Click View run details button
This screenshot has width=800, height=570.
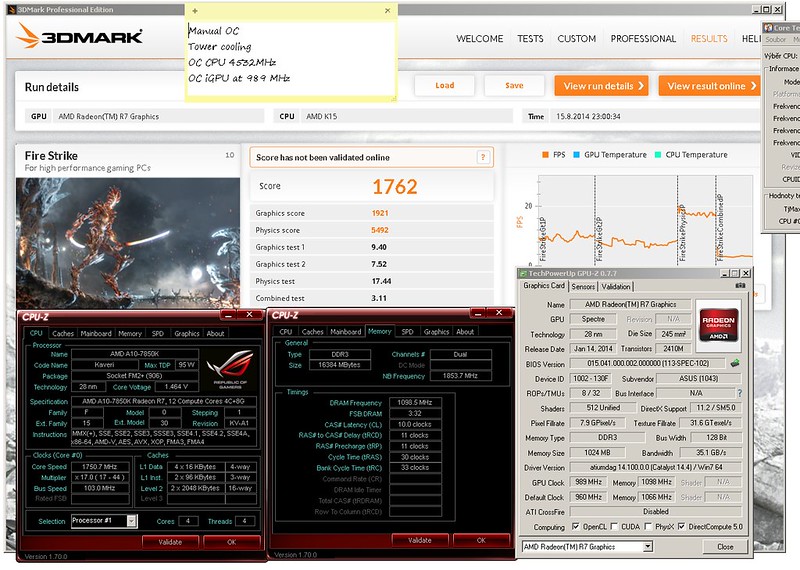(x=602, y=86)
